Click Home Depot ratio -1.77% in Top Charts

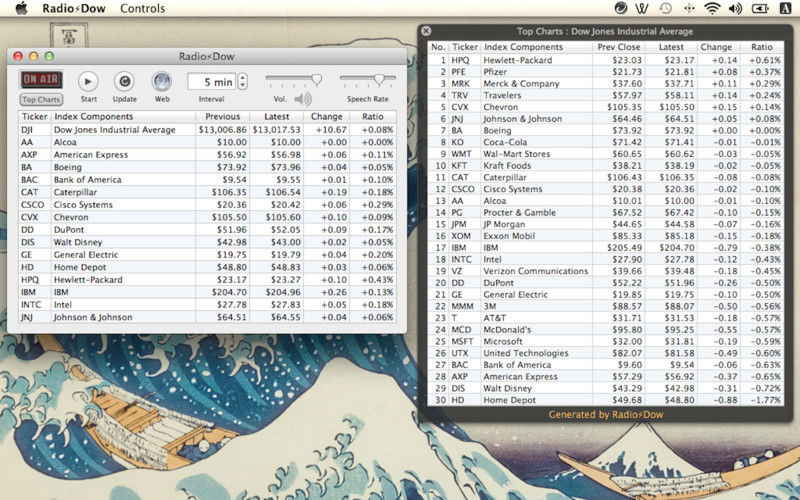click(x=765, y=401)
